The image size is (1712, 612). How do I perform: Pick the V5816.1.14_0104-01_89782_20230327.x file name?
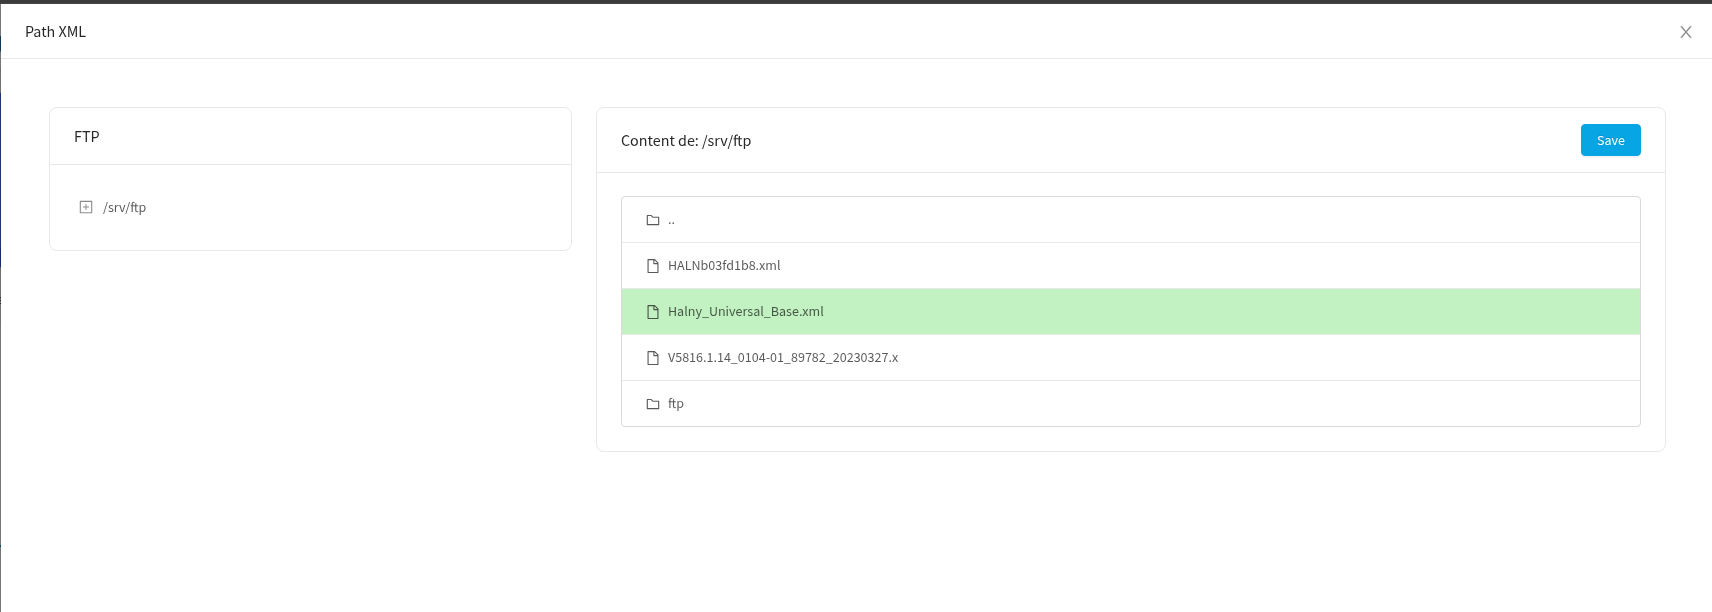pyautogui.click(x=783, y=358)
